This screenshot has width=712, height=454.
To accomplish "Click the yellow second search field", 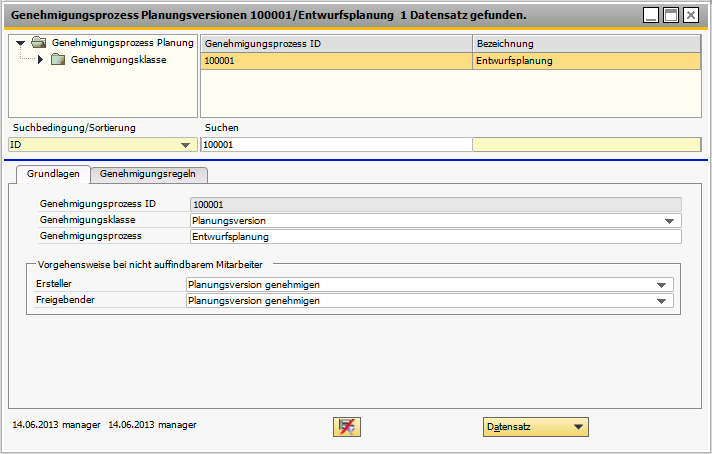I will [586, 145].
